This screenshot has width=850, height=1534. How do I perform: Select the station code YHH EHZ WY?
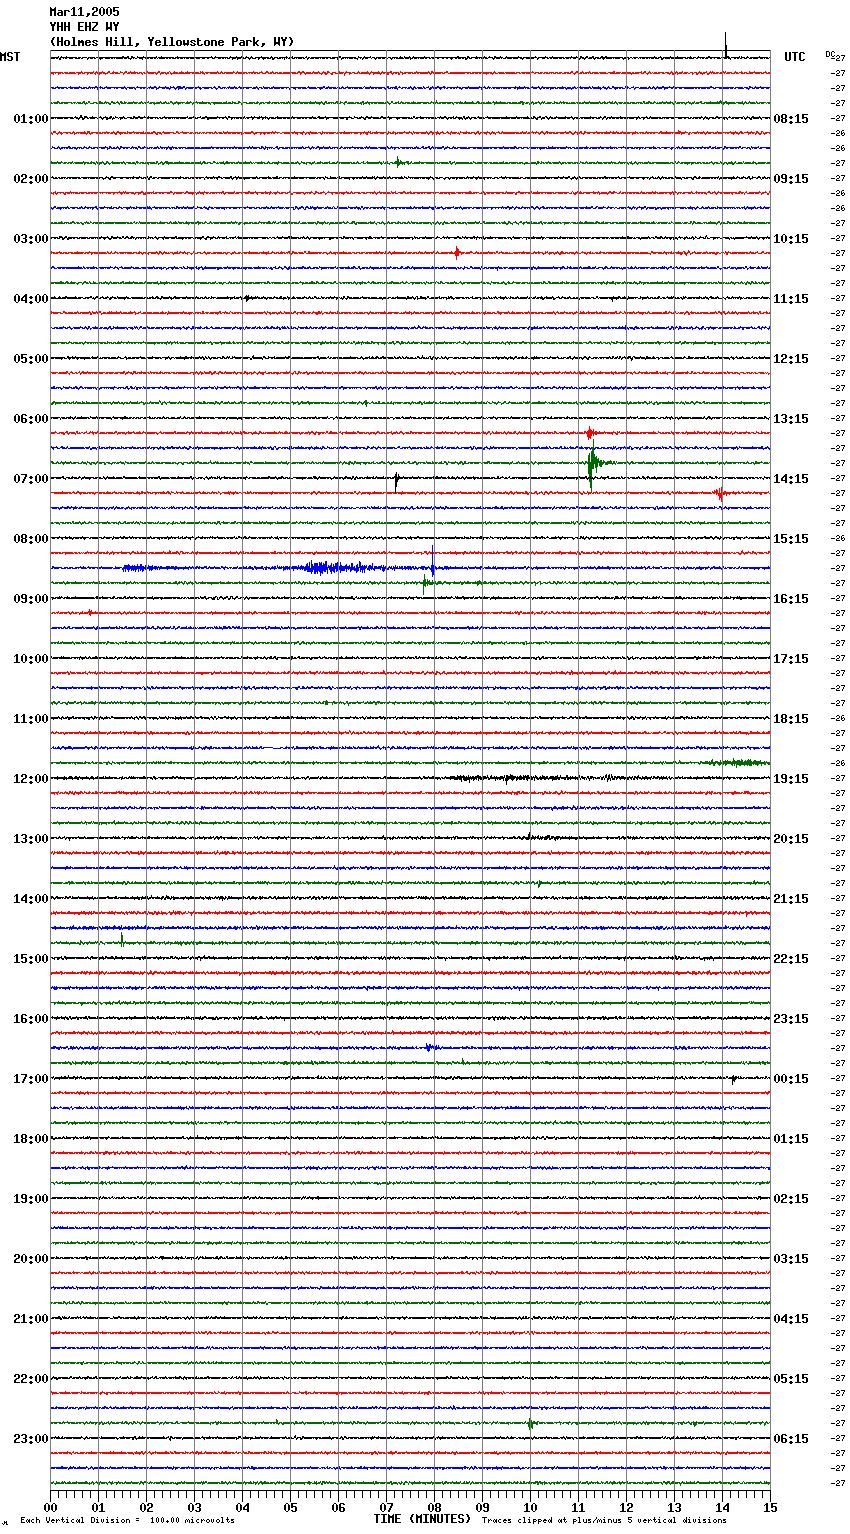(x=84, y=27)
